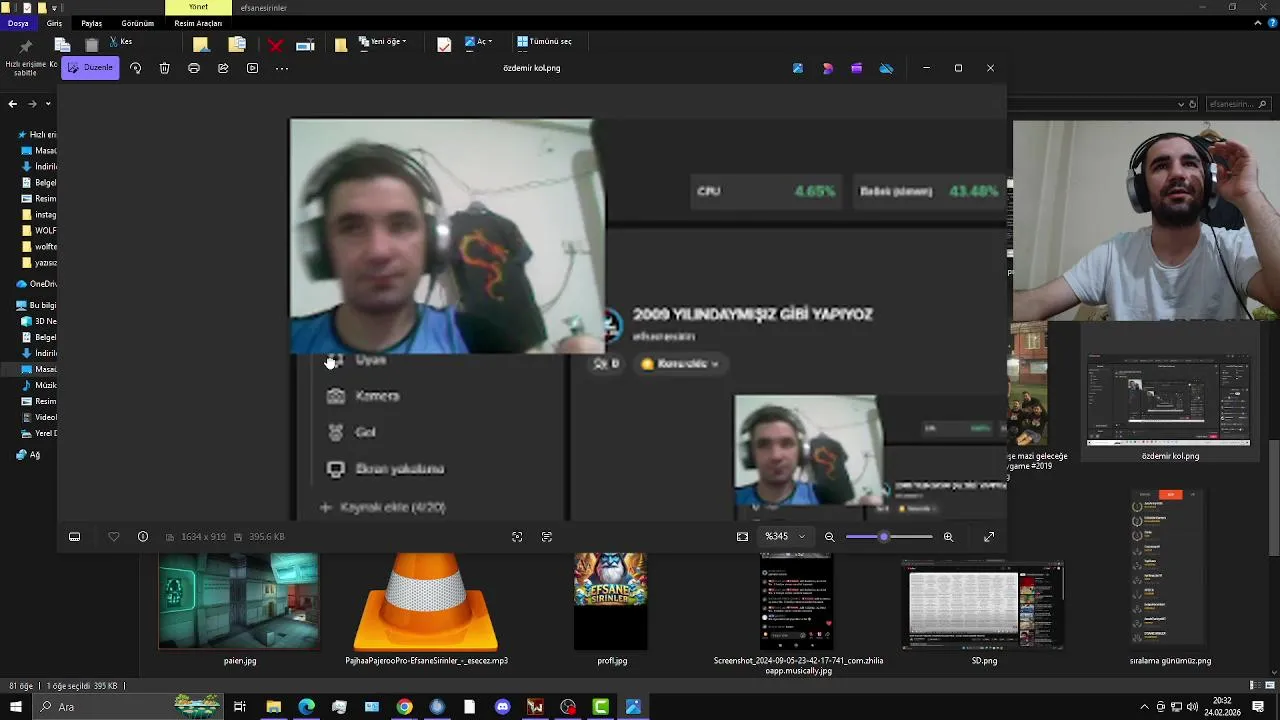
Task: Select the profl.jpg file
Action: click(x=611, y=610)
